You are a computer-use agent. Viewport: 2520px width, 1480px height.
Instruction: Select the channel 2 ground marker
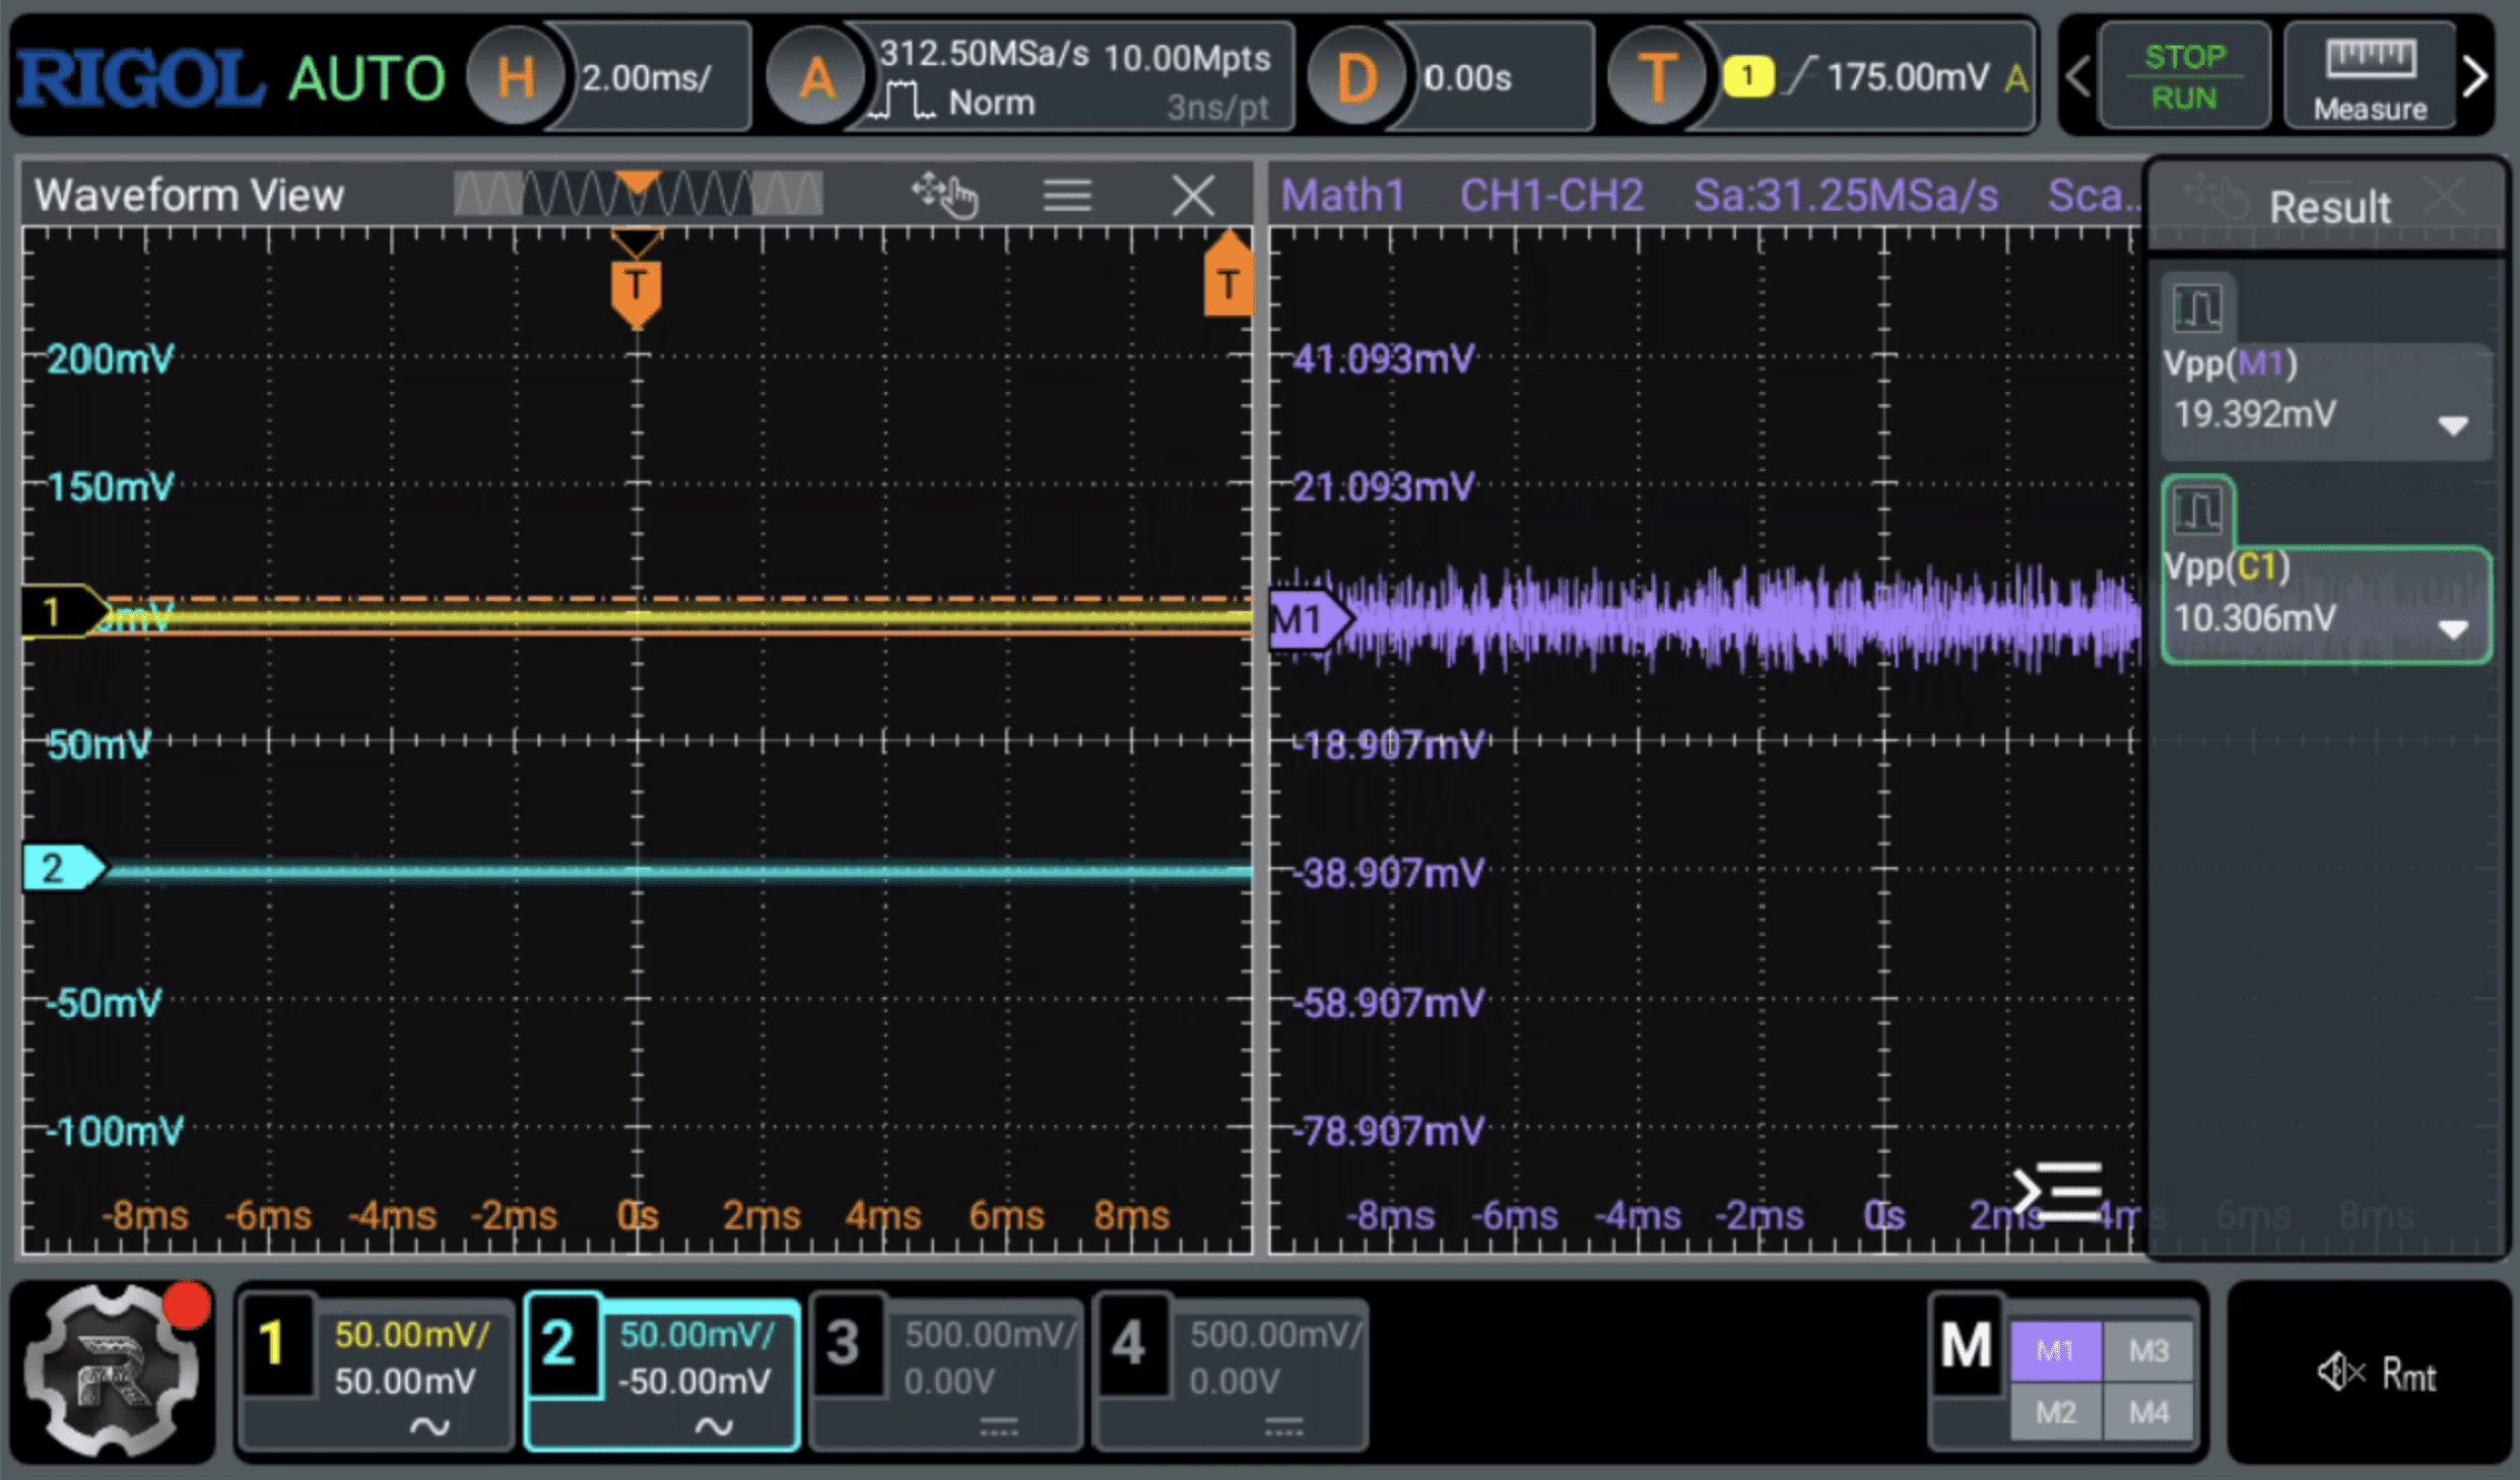pyautogui.click(x=64, y=867)
